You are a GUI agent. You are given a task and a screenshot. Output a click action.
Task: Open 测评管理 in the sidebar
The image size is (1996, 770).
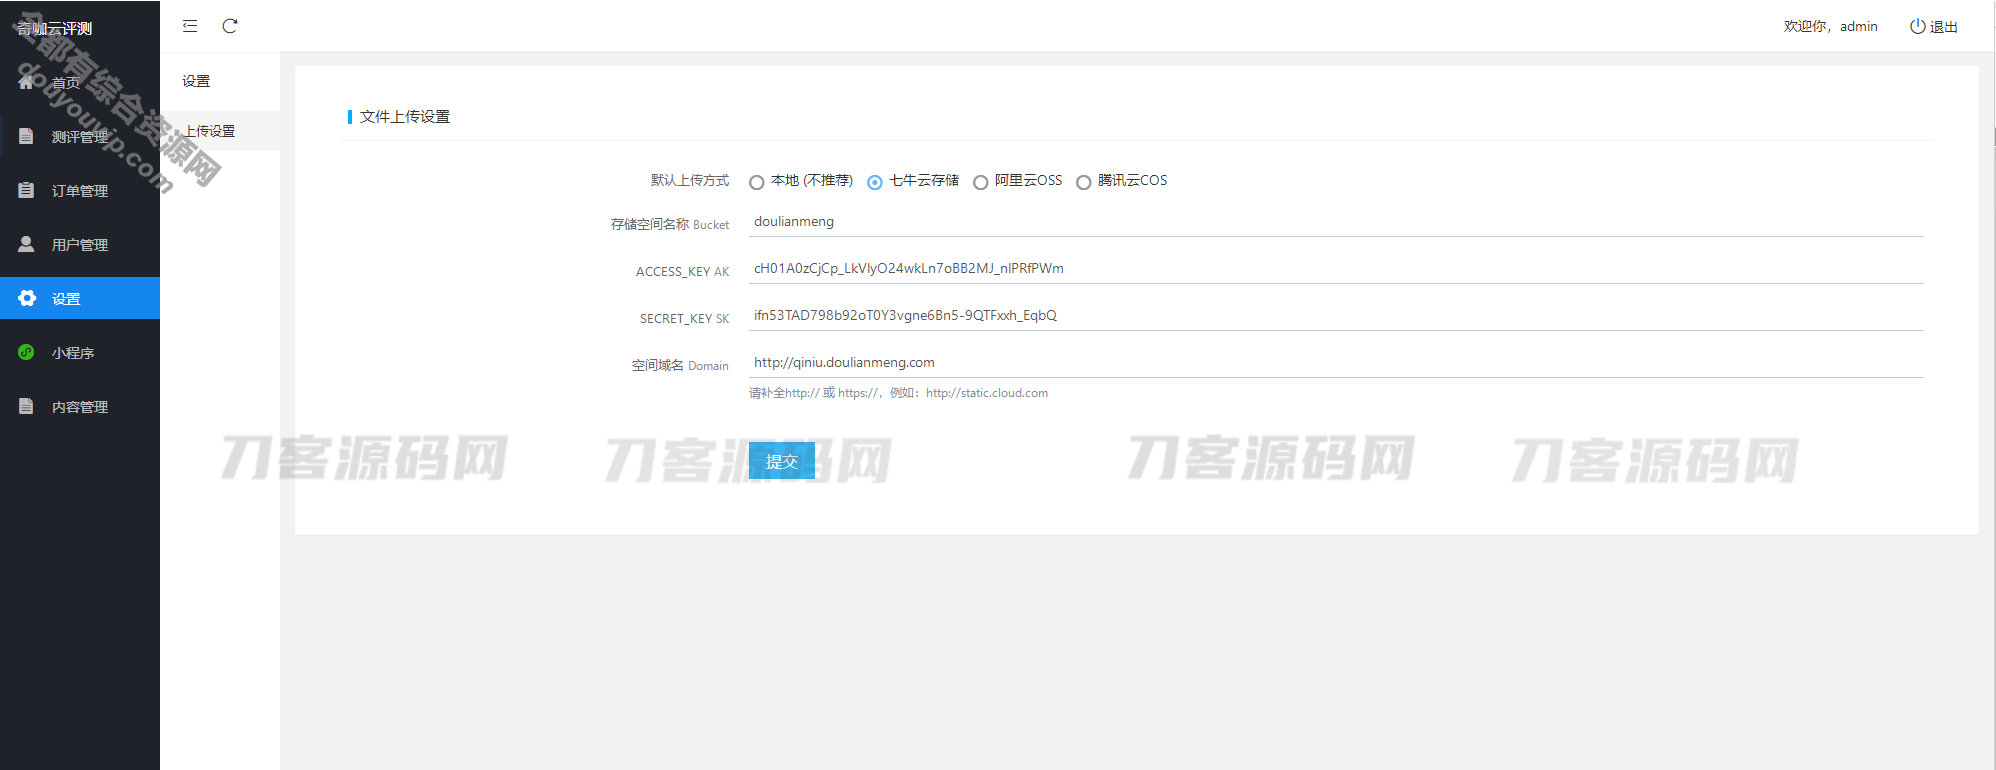tap(80, 136)
